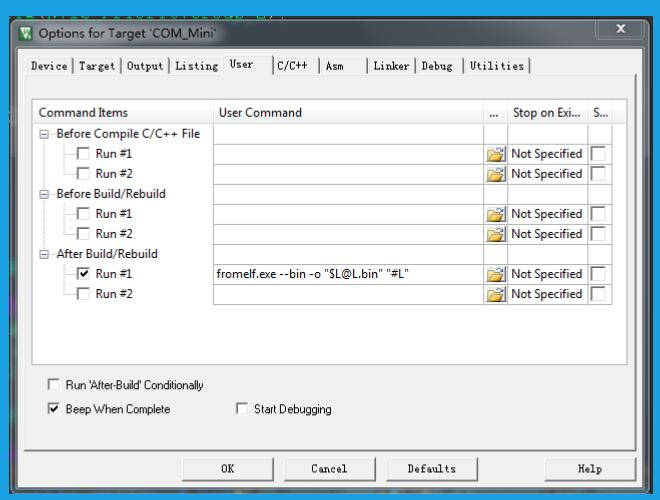Click the Before Build Run #1 command field
The width and height of the screenshot is (660, 500).
[348, 214]
